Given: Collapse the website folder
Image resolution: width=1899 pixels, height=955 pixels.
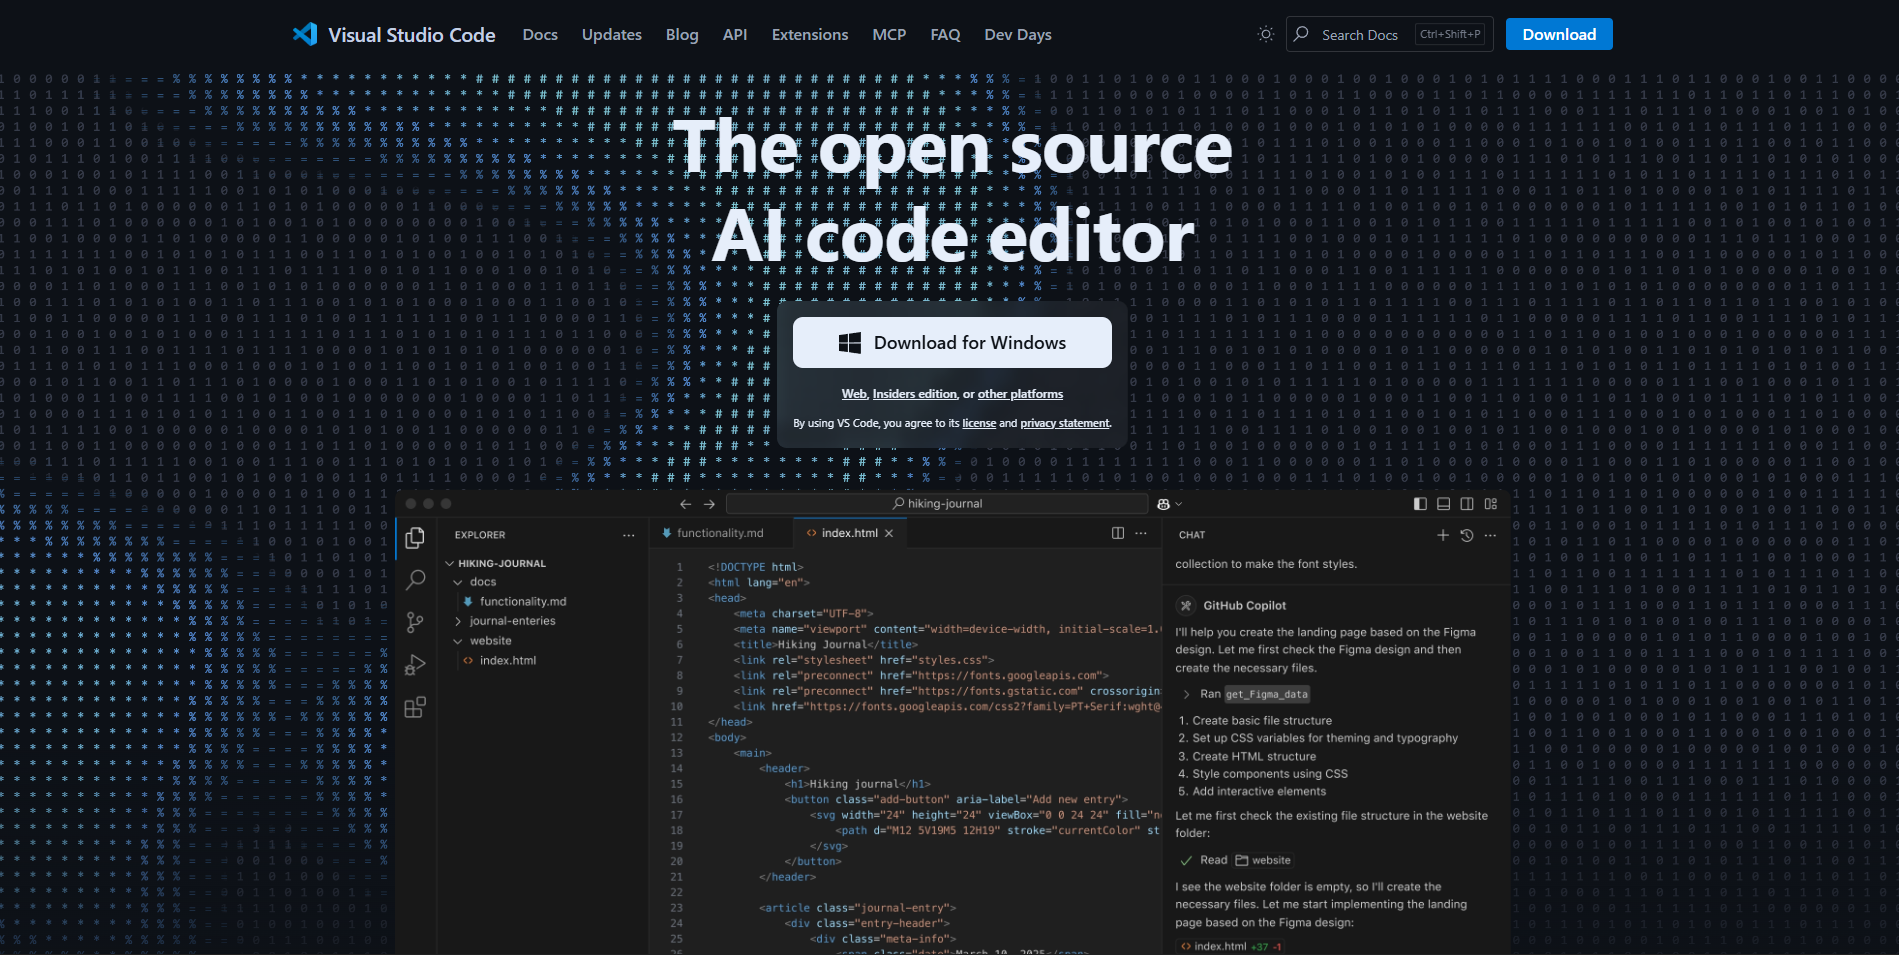Looking at the screenshot, I should click(458, 641).
